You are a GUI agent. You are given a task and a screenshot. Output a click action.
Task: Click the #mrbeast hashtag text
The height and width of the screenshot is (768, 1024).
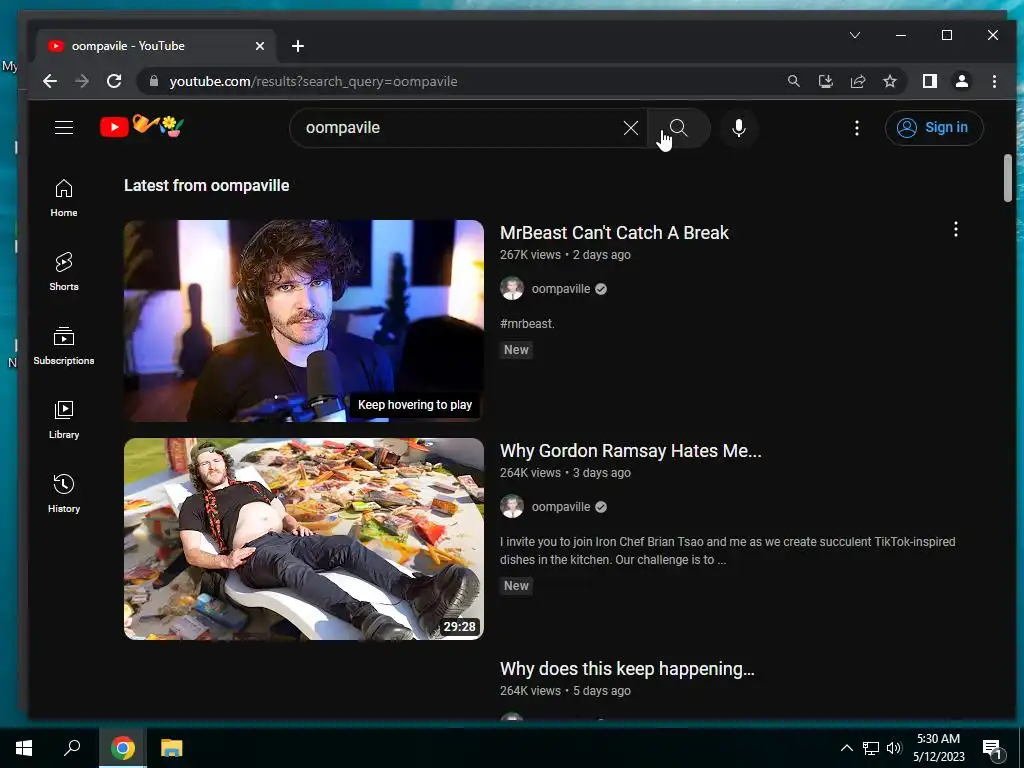click(x=527, y=324)
